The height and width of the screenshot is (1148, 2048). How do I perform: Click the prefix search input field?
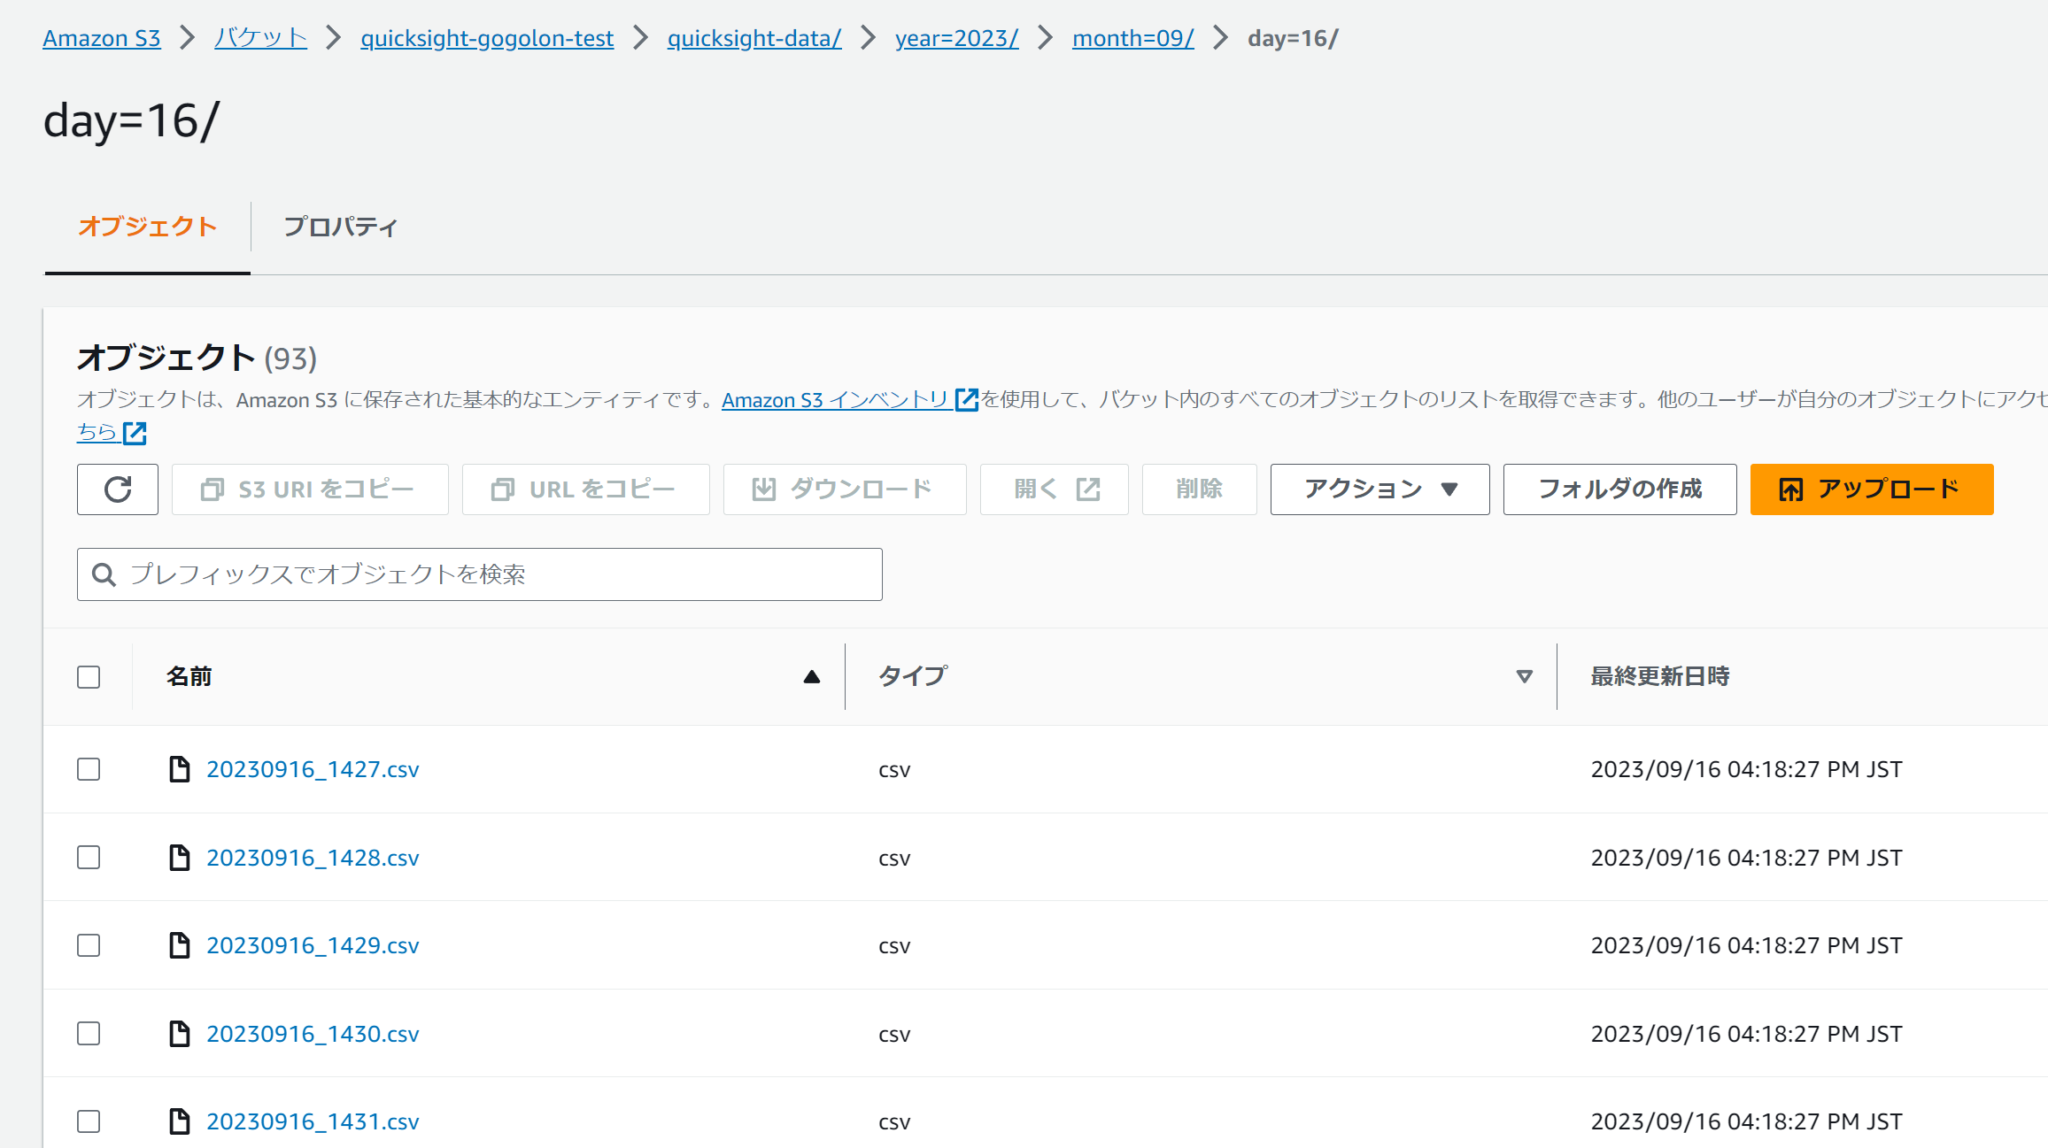pyautogui.click(x=480, y=574)
